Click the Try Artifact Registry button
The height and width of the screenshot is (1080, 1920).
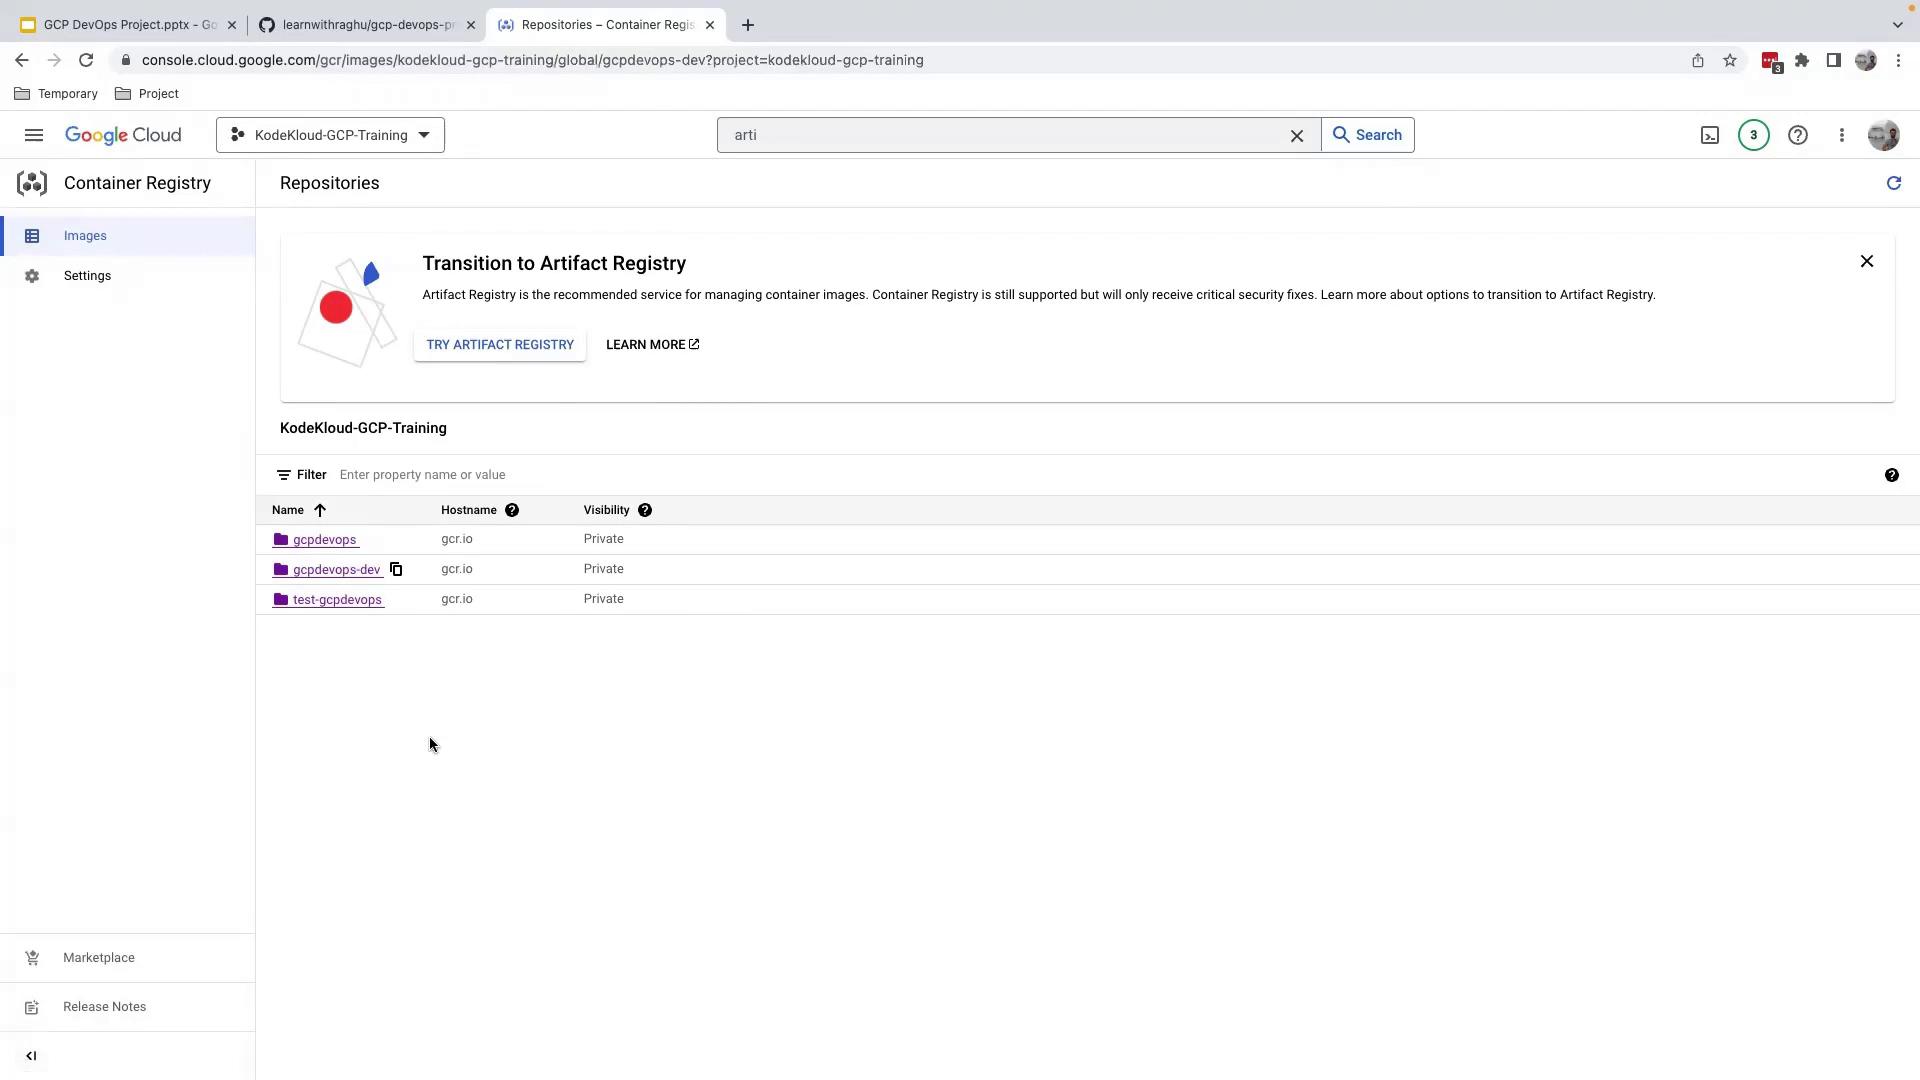click(x=500, y=345)
